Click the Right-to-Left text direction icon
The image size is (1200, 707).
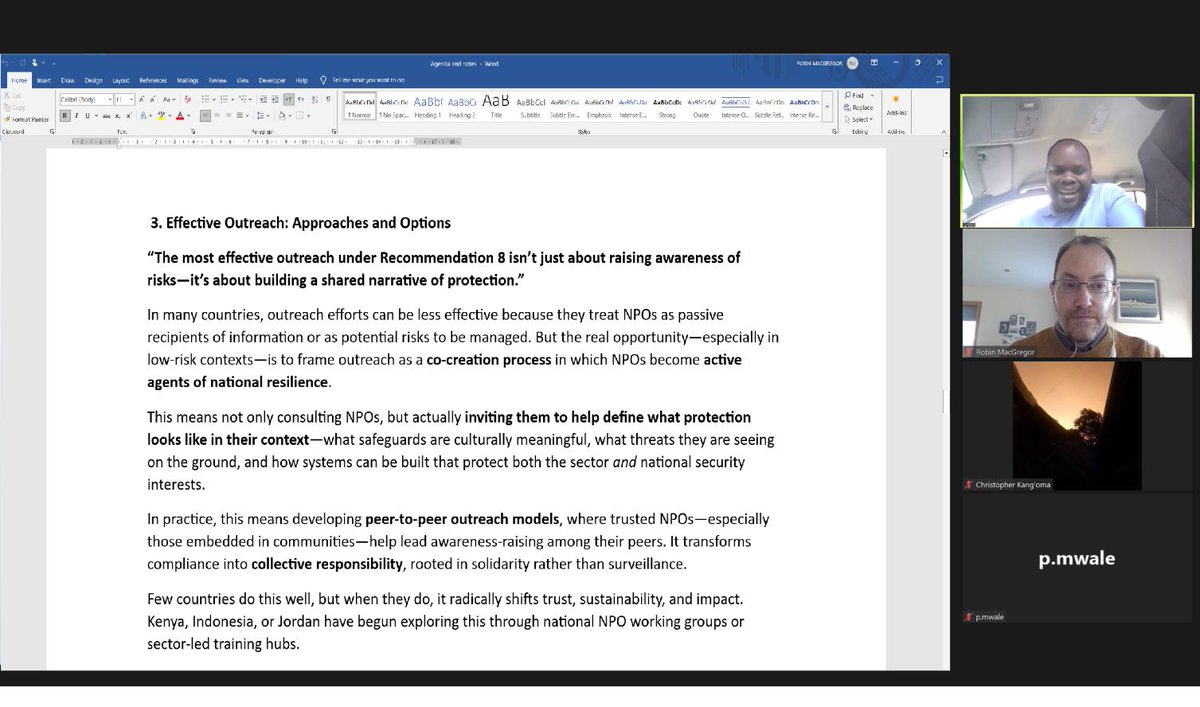click(301, 99)
